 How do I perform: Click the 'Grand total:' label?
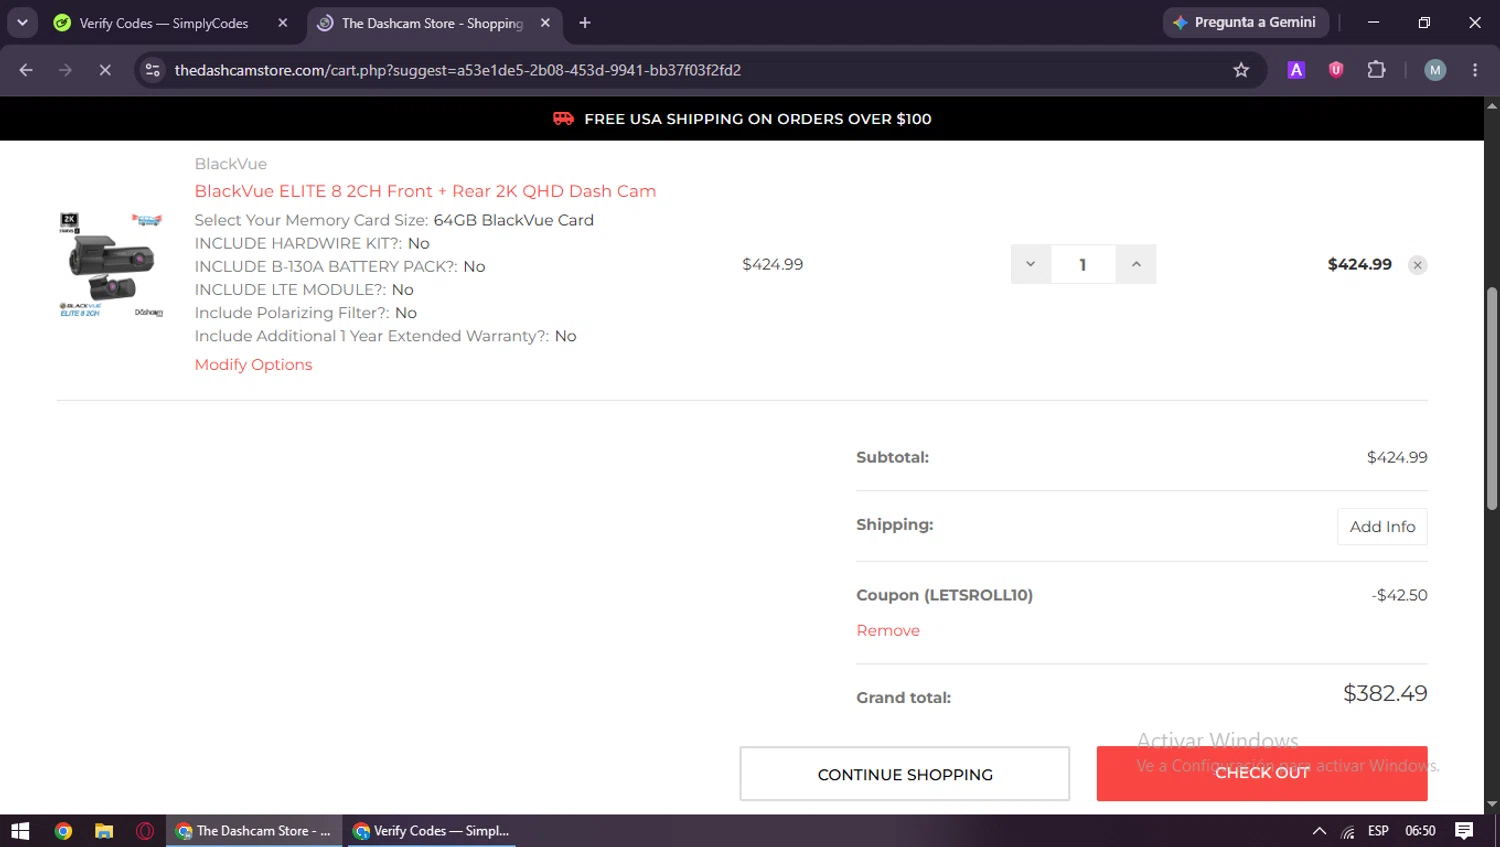tap(903, 698)
